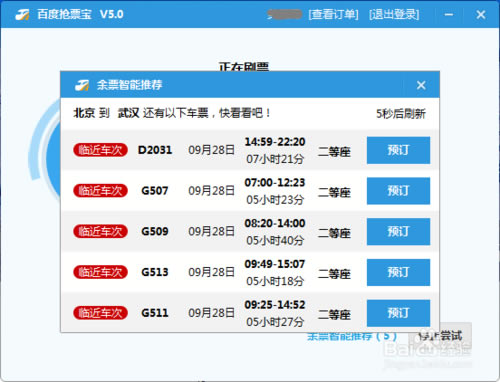Book train G513 with 预订 button
500x382 pixels.
398,272
